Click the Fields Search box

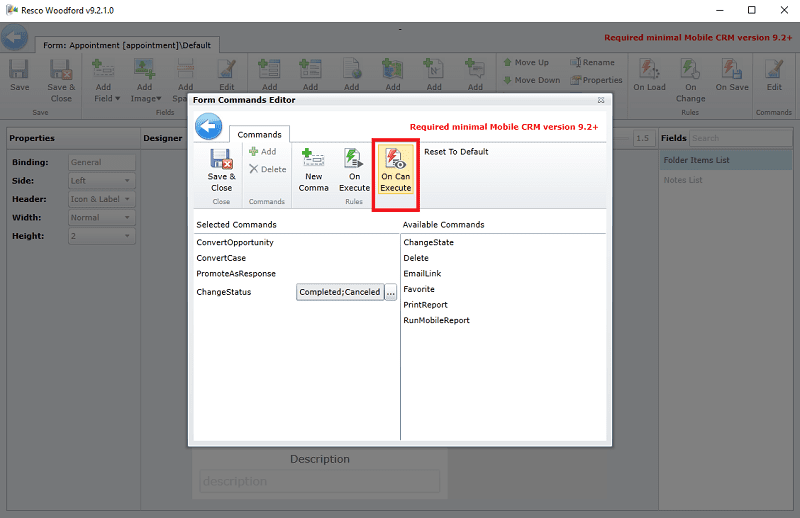741,138
